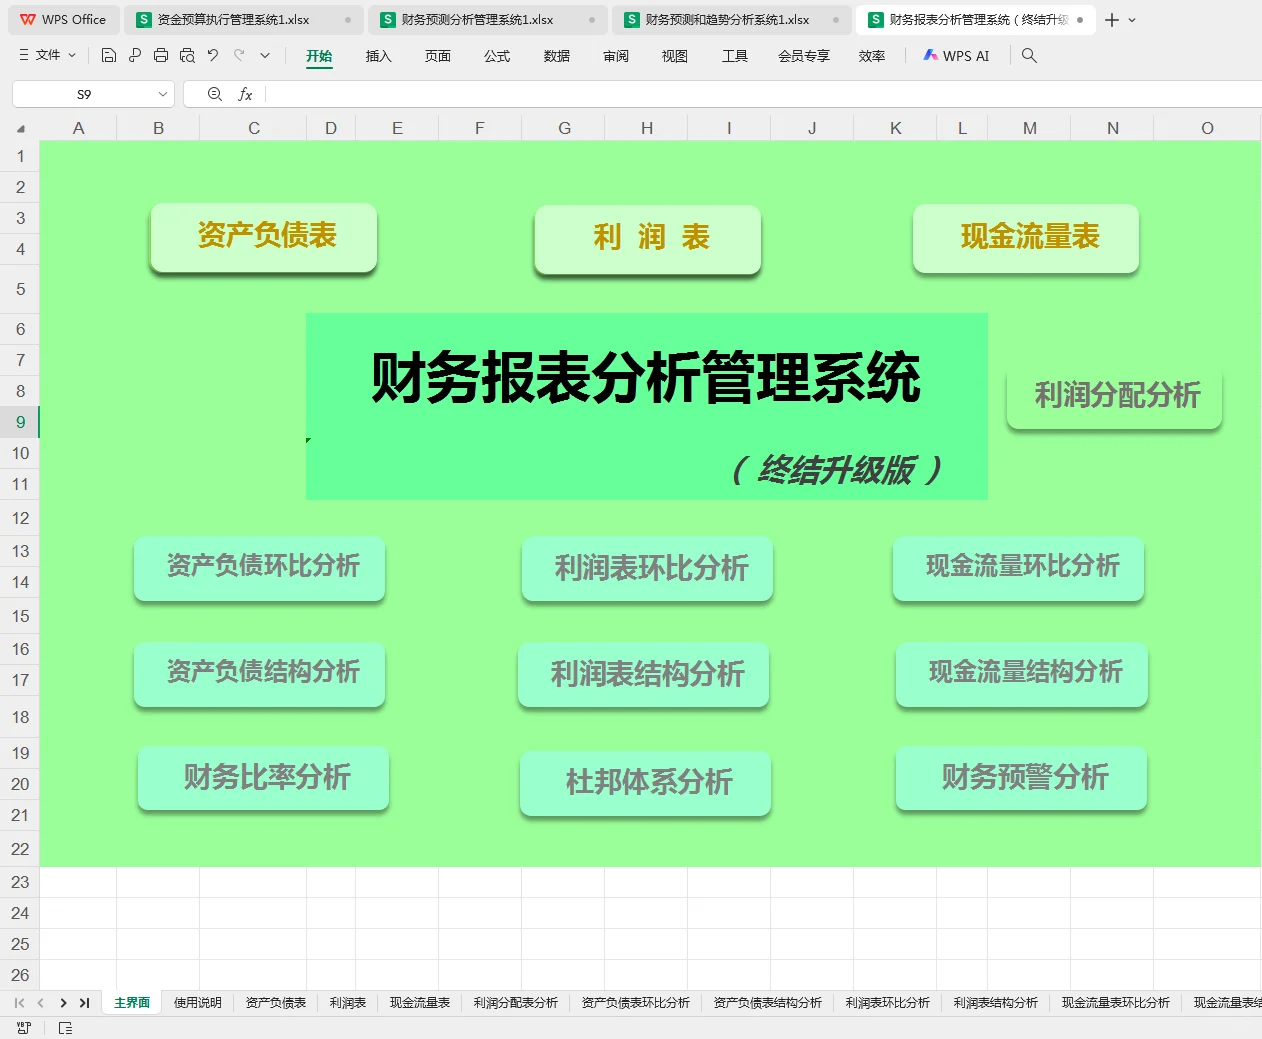This screenshot has width=1262, height=1039.
Task: Open the 工具 ribbon tab
Action: tap(735, 56)
